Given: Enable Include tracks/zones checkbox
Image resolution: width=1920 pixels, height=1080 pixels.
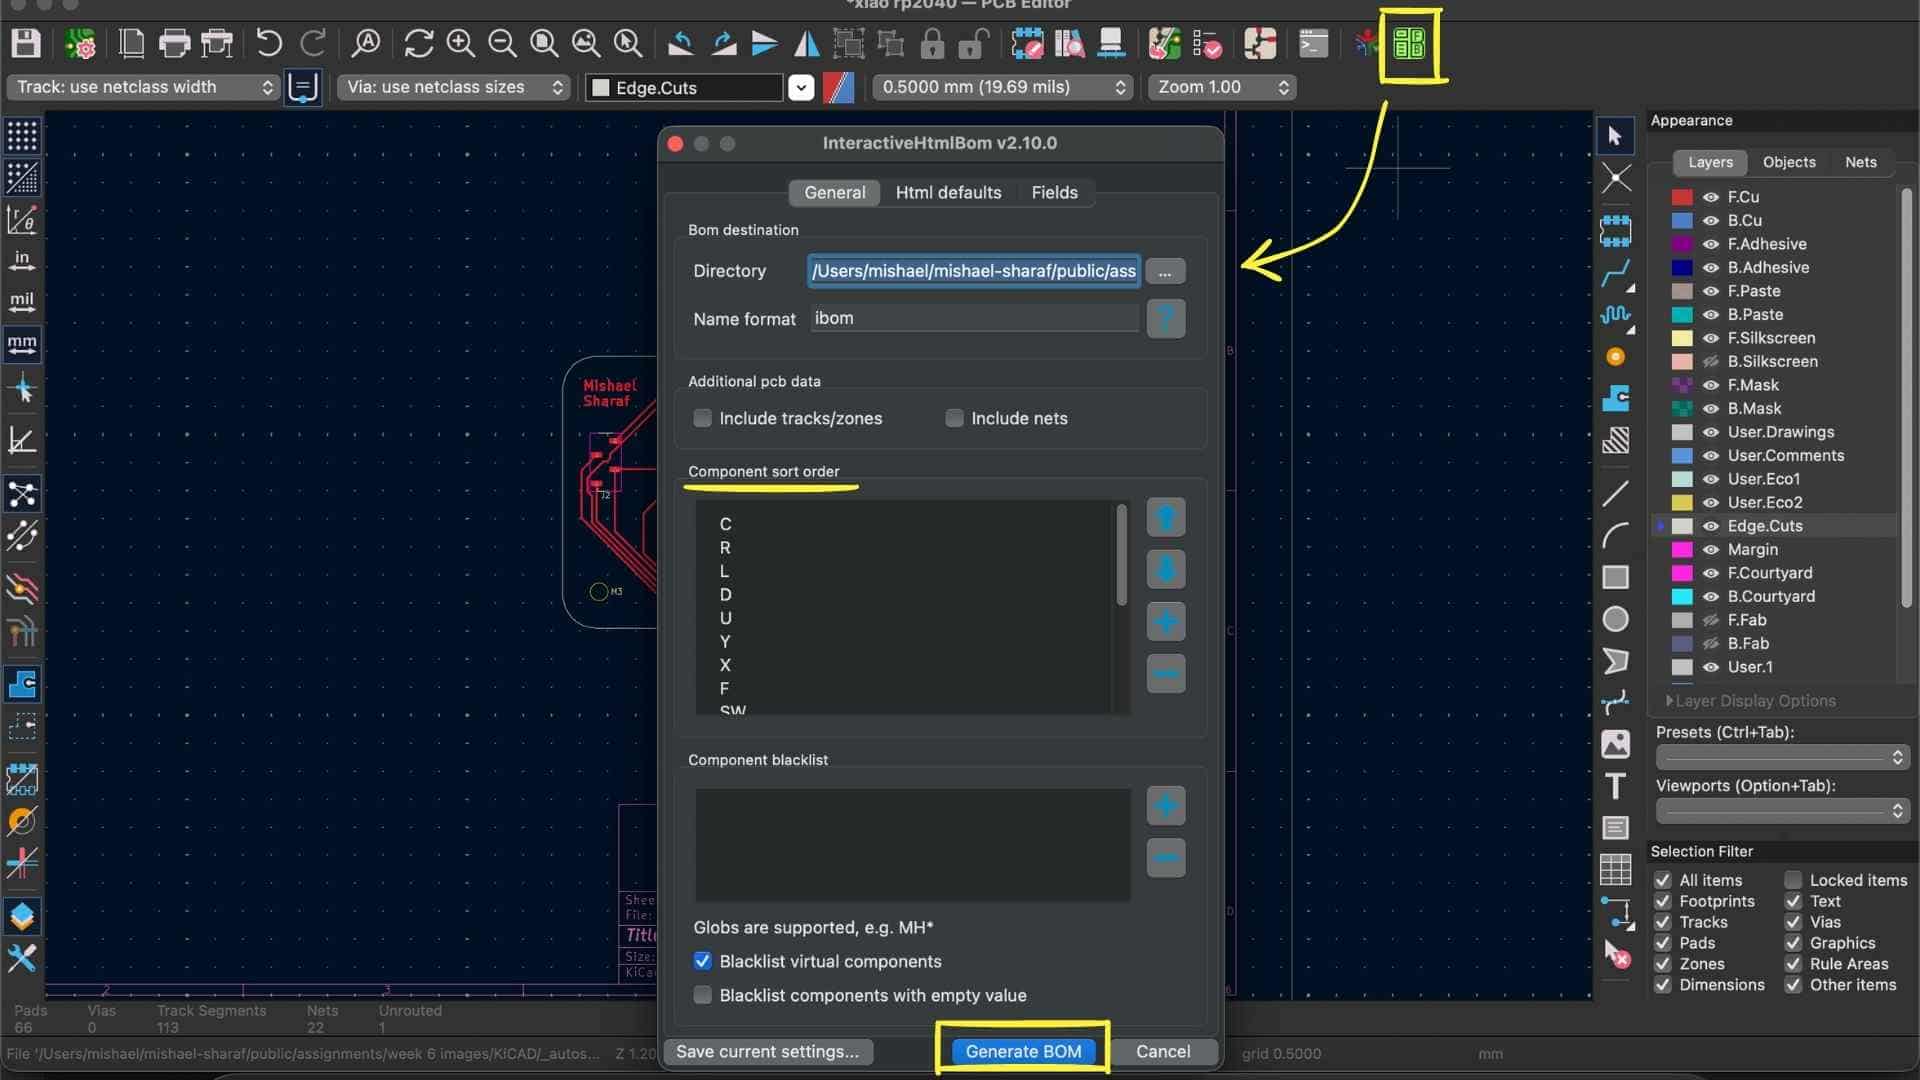Looking at the screenshot, I should coord(703,418).
